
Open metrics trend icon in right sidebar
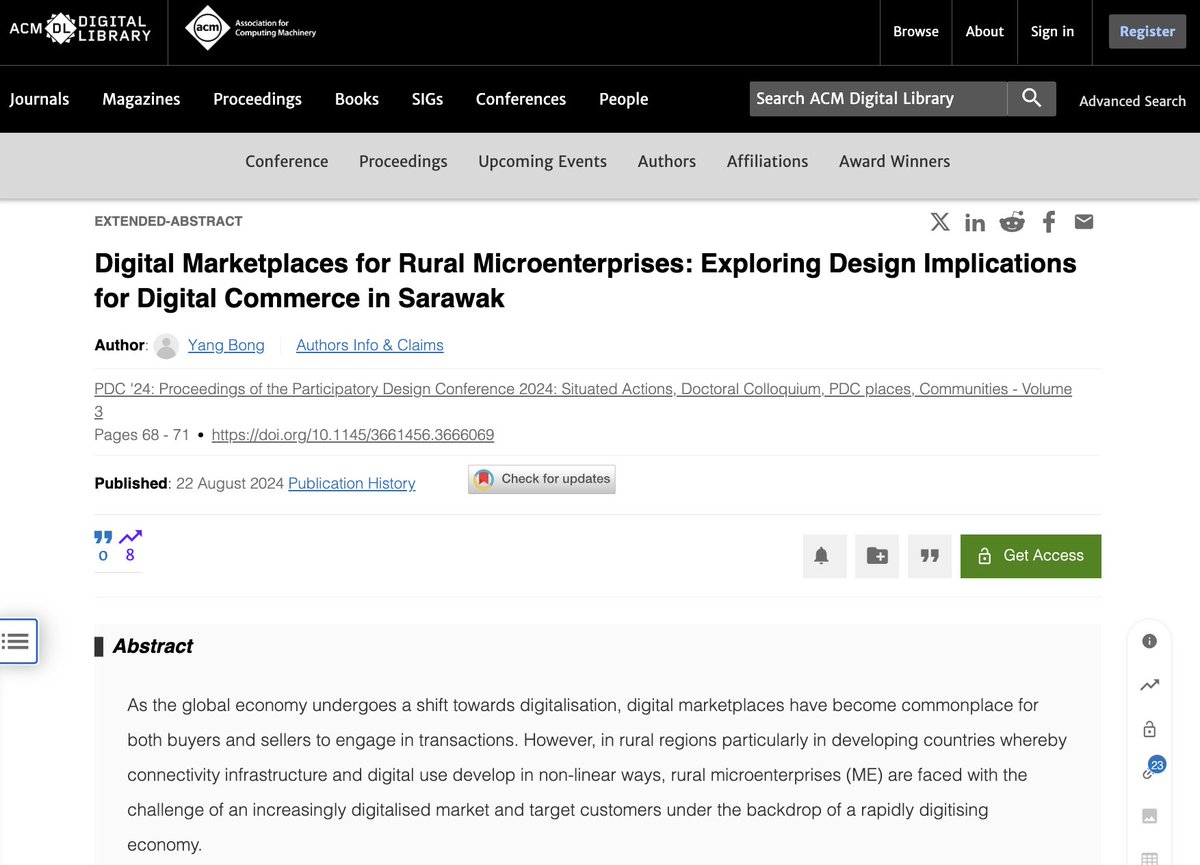[1149, 685]
